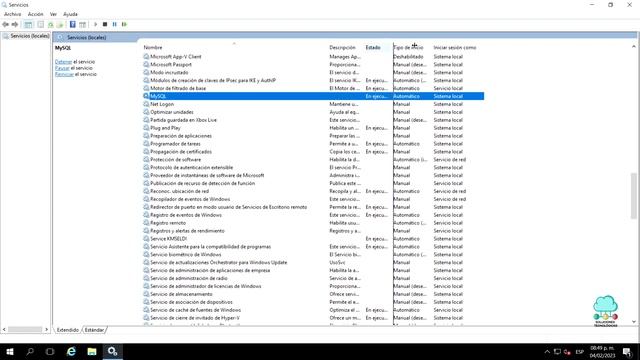640x360 pixels.
Task: Click the Pause service toolbar icon
Action: pos(115,24)
